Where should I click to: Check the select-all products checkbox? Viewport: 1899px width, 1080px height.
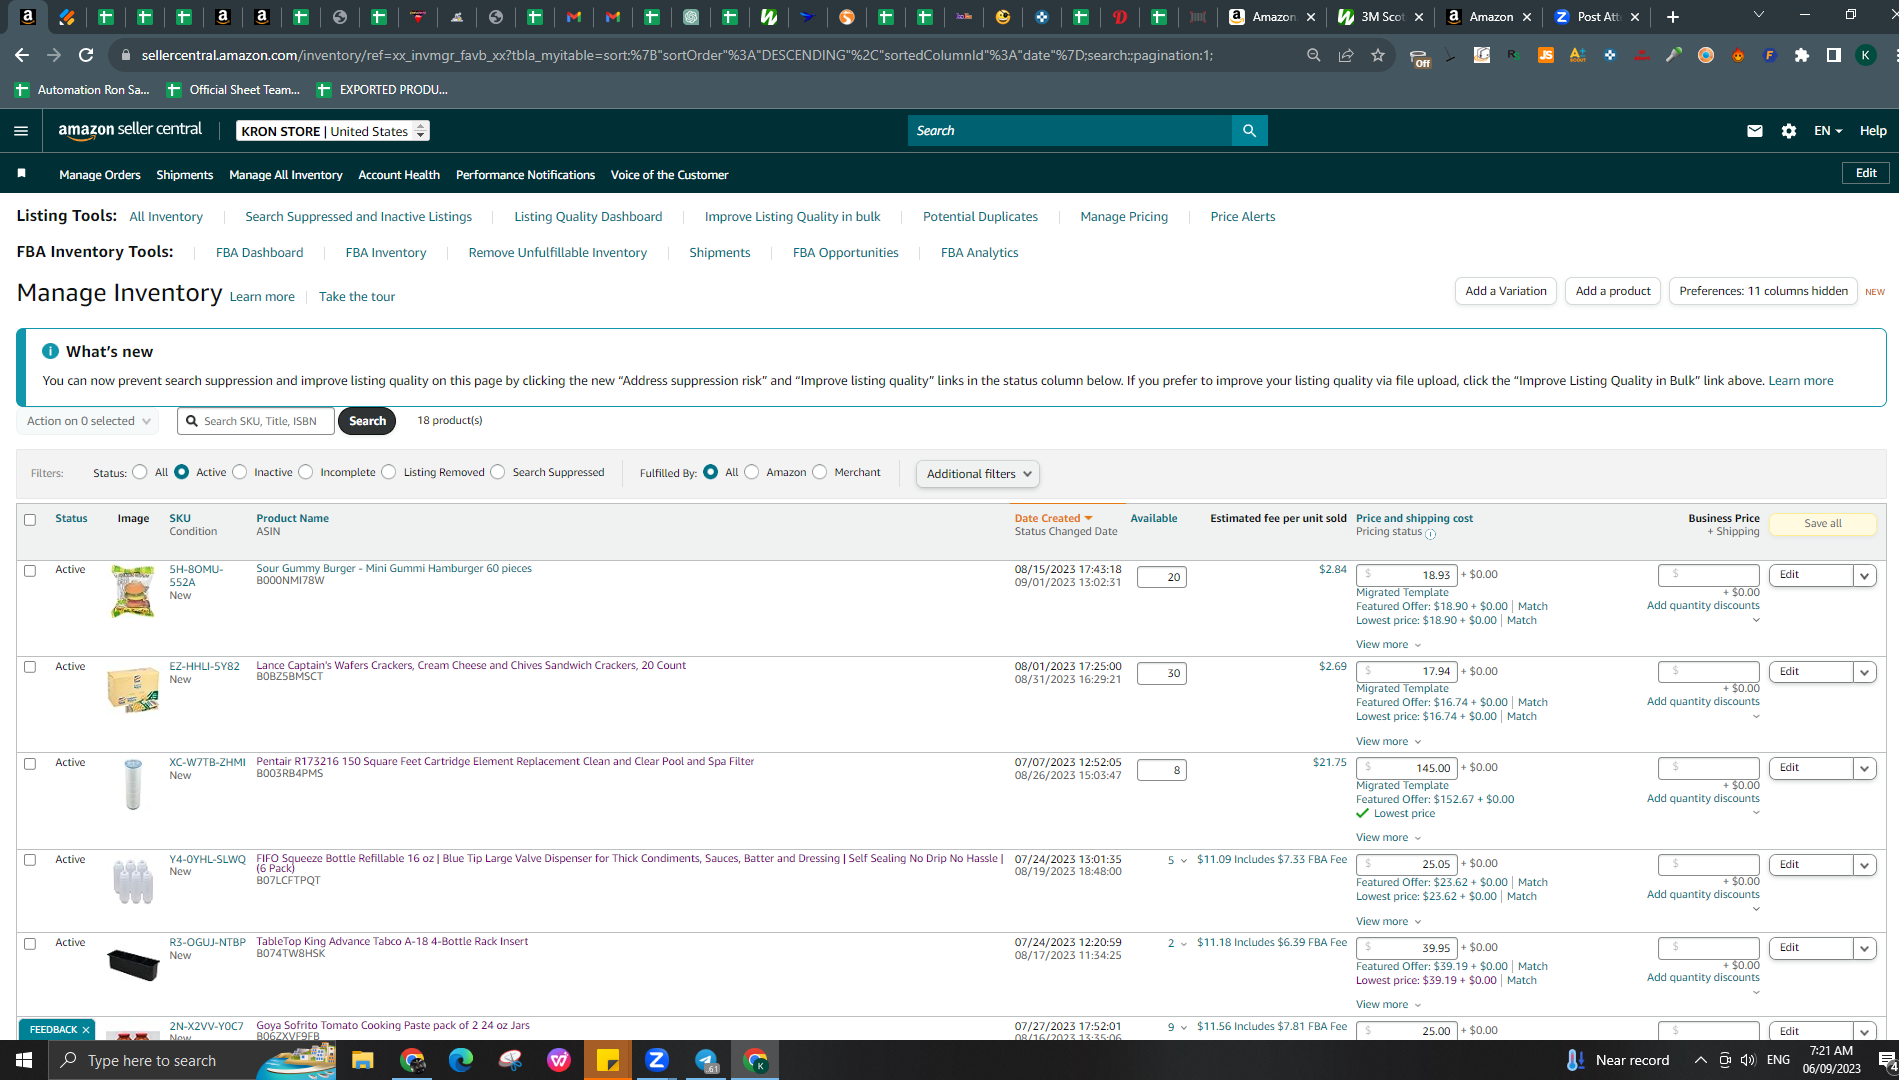(30, 520)
